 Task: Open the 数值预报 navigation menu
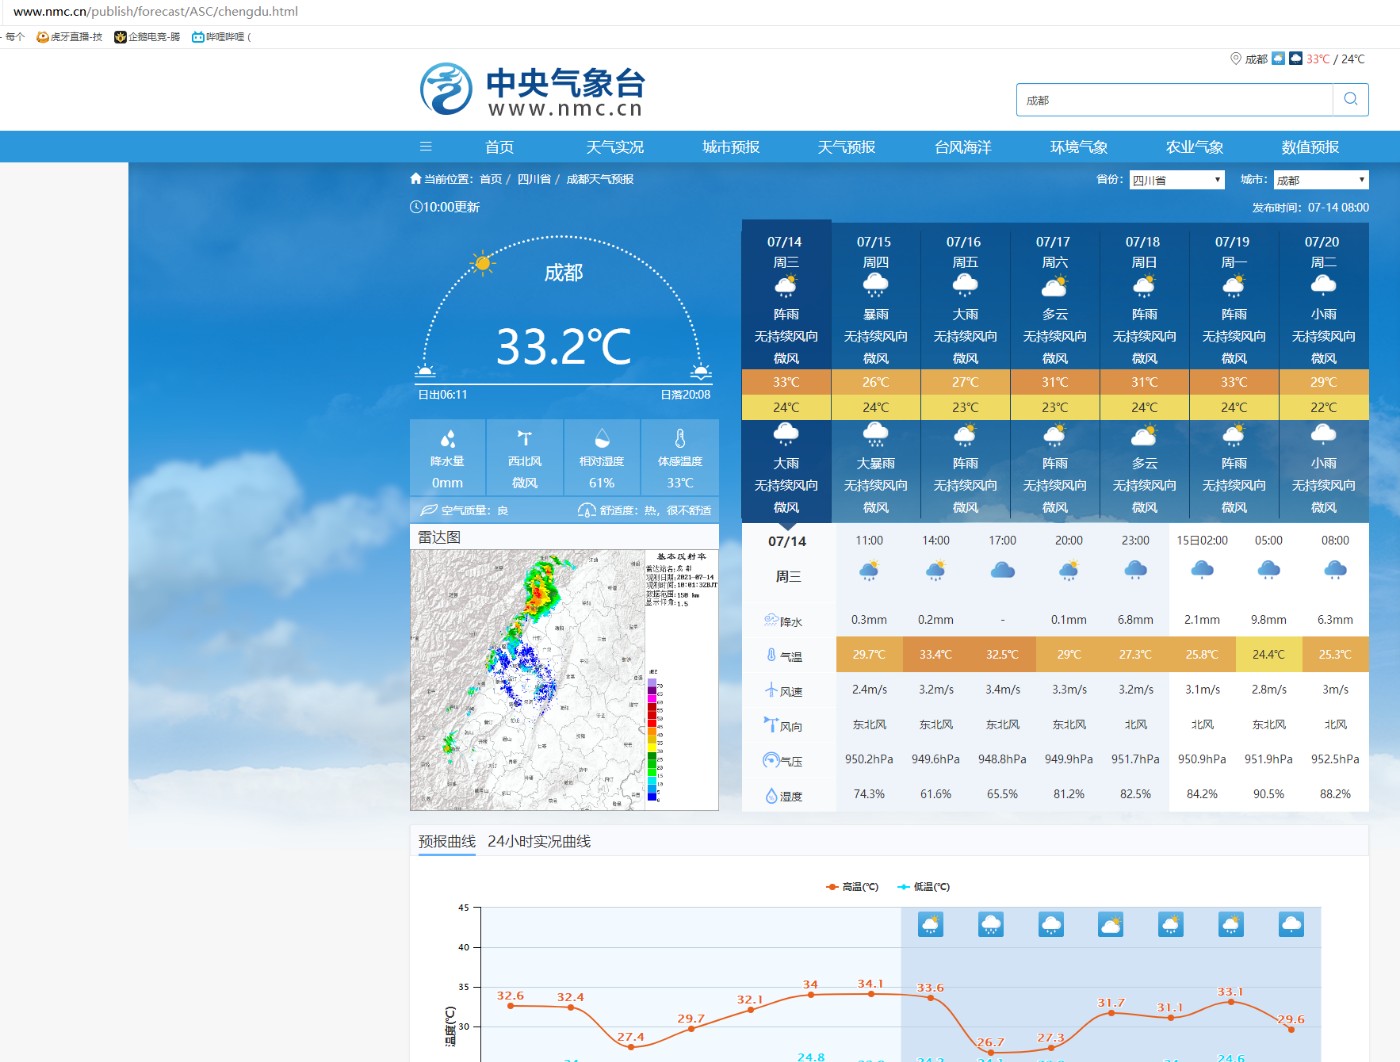1310,147
